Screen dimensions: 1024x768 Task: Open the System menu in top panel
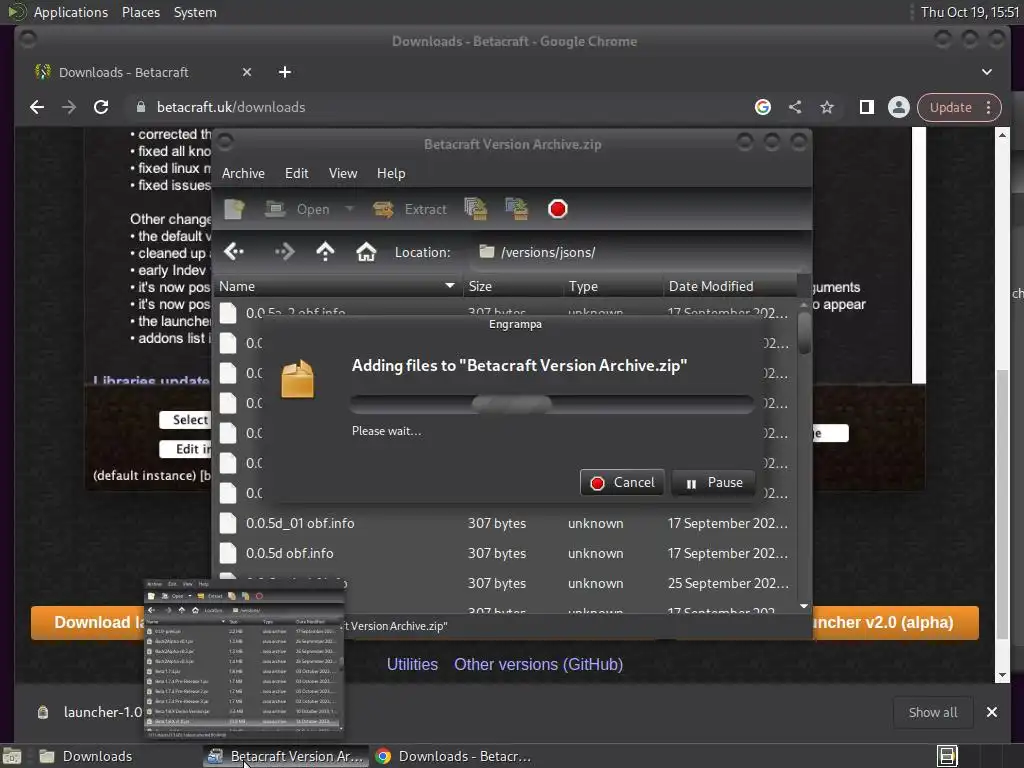195,12
